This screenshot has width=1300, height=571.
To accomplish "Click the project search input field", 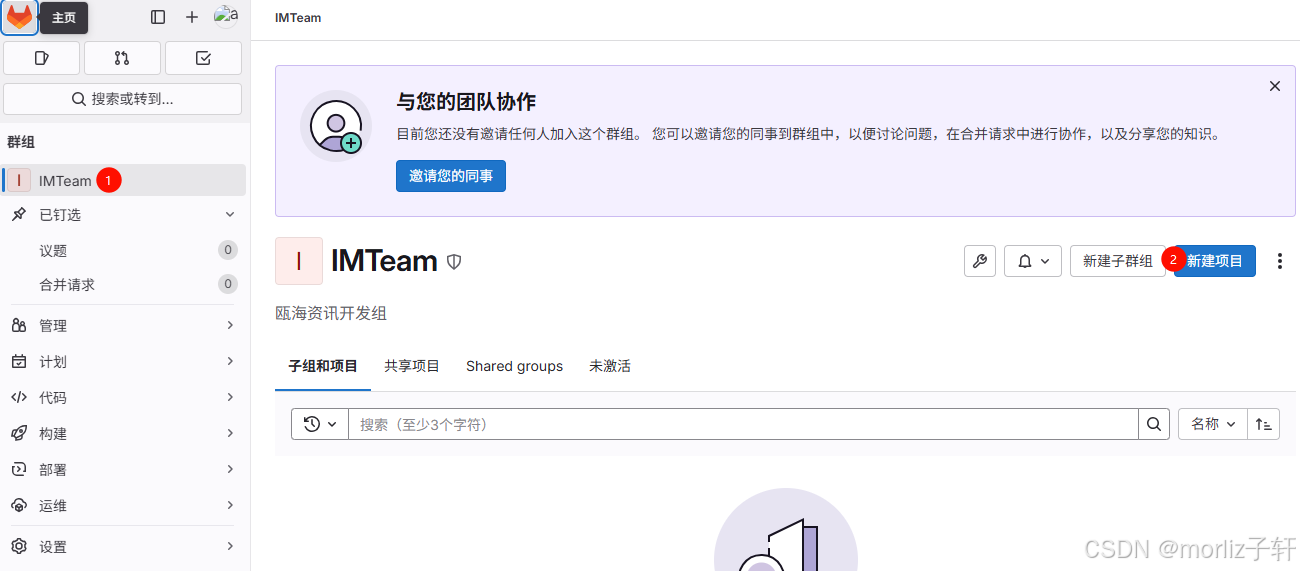I will [743, 424].
